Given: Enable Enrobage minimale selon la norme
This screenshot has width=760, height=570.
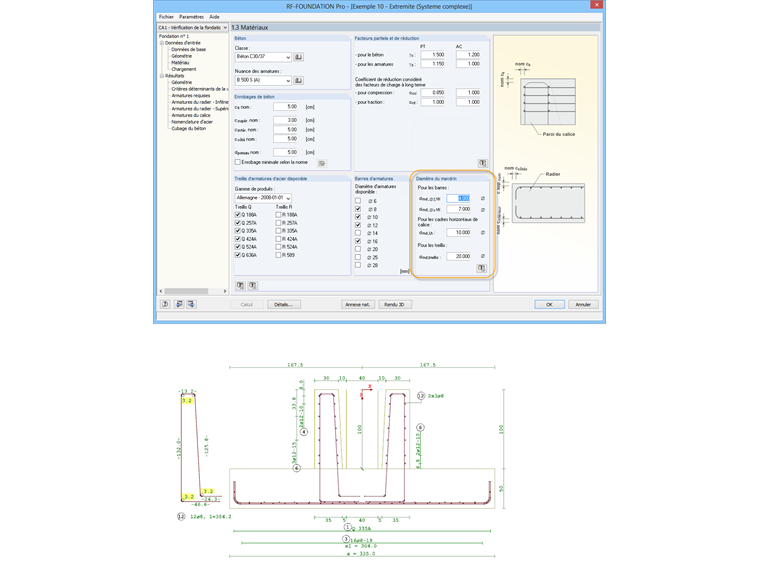Looking at the screenshot, I should click(238, 162).
